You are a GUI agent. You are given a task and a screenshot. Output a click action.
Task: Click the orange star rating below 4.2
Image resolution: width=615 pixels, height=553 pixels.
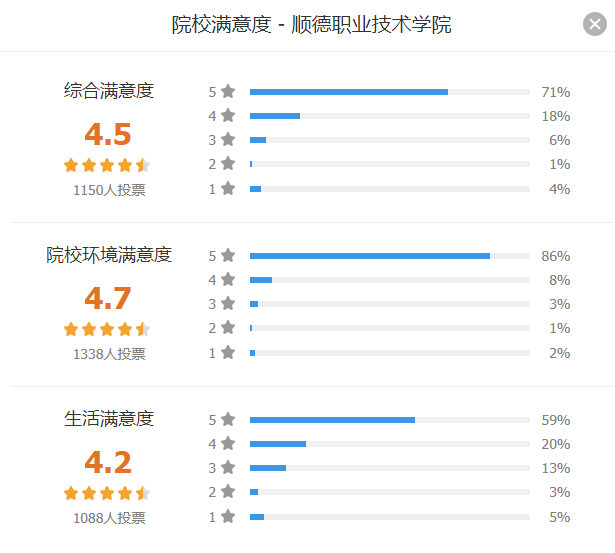click(x=107, y=493)
